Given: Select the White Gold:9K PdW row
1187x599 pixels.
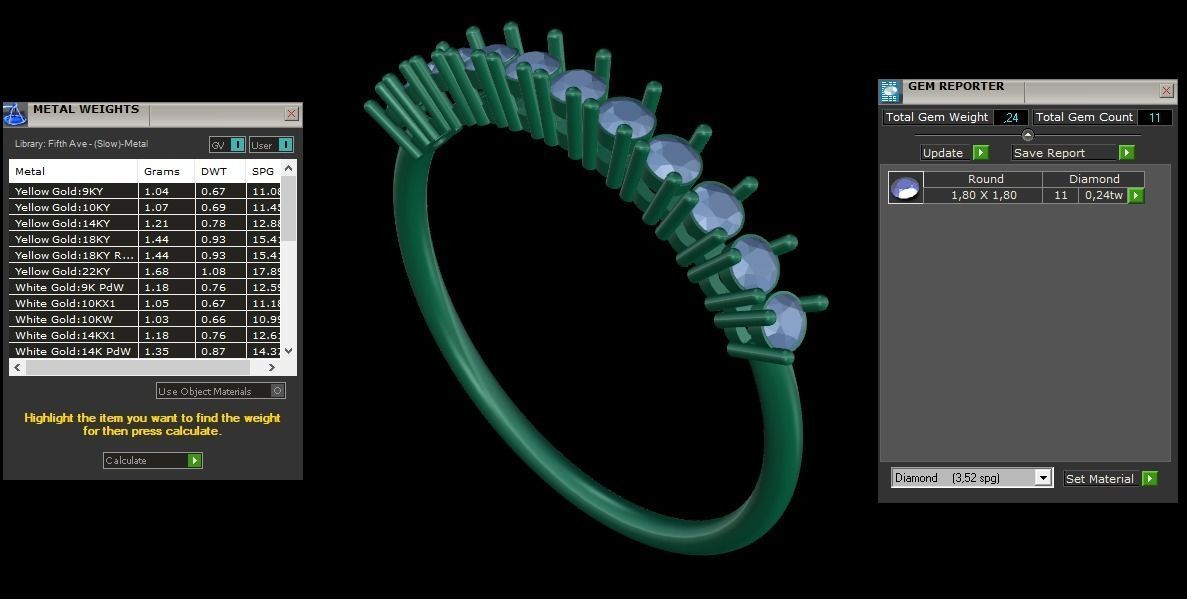Looking at the screenshot, I should tap(145, 287).
